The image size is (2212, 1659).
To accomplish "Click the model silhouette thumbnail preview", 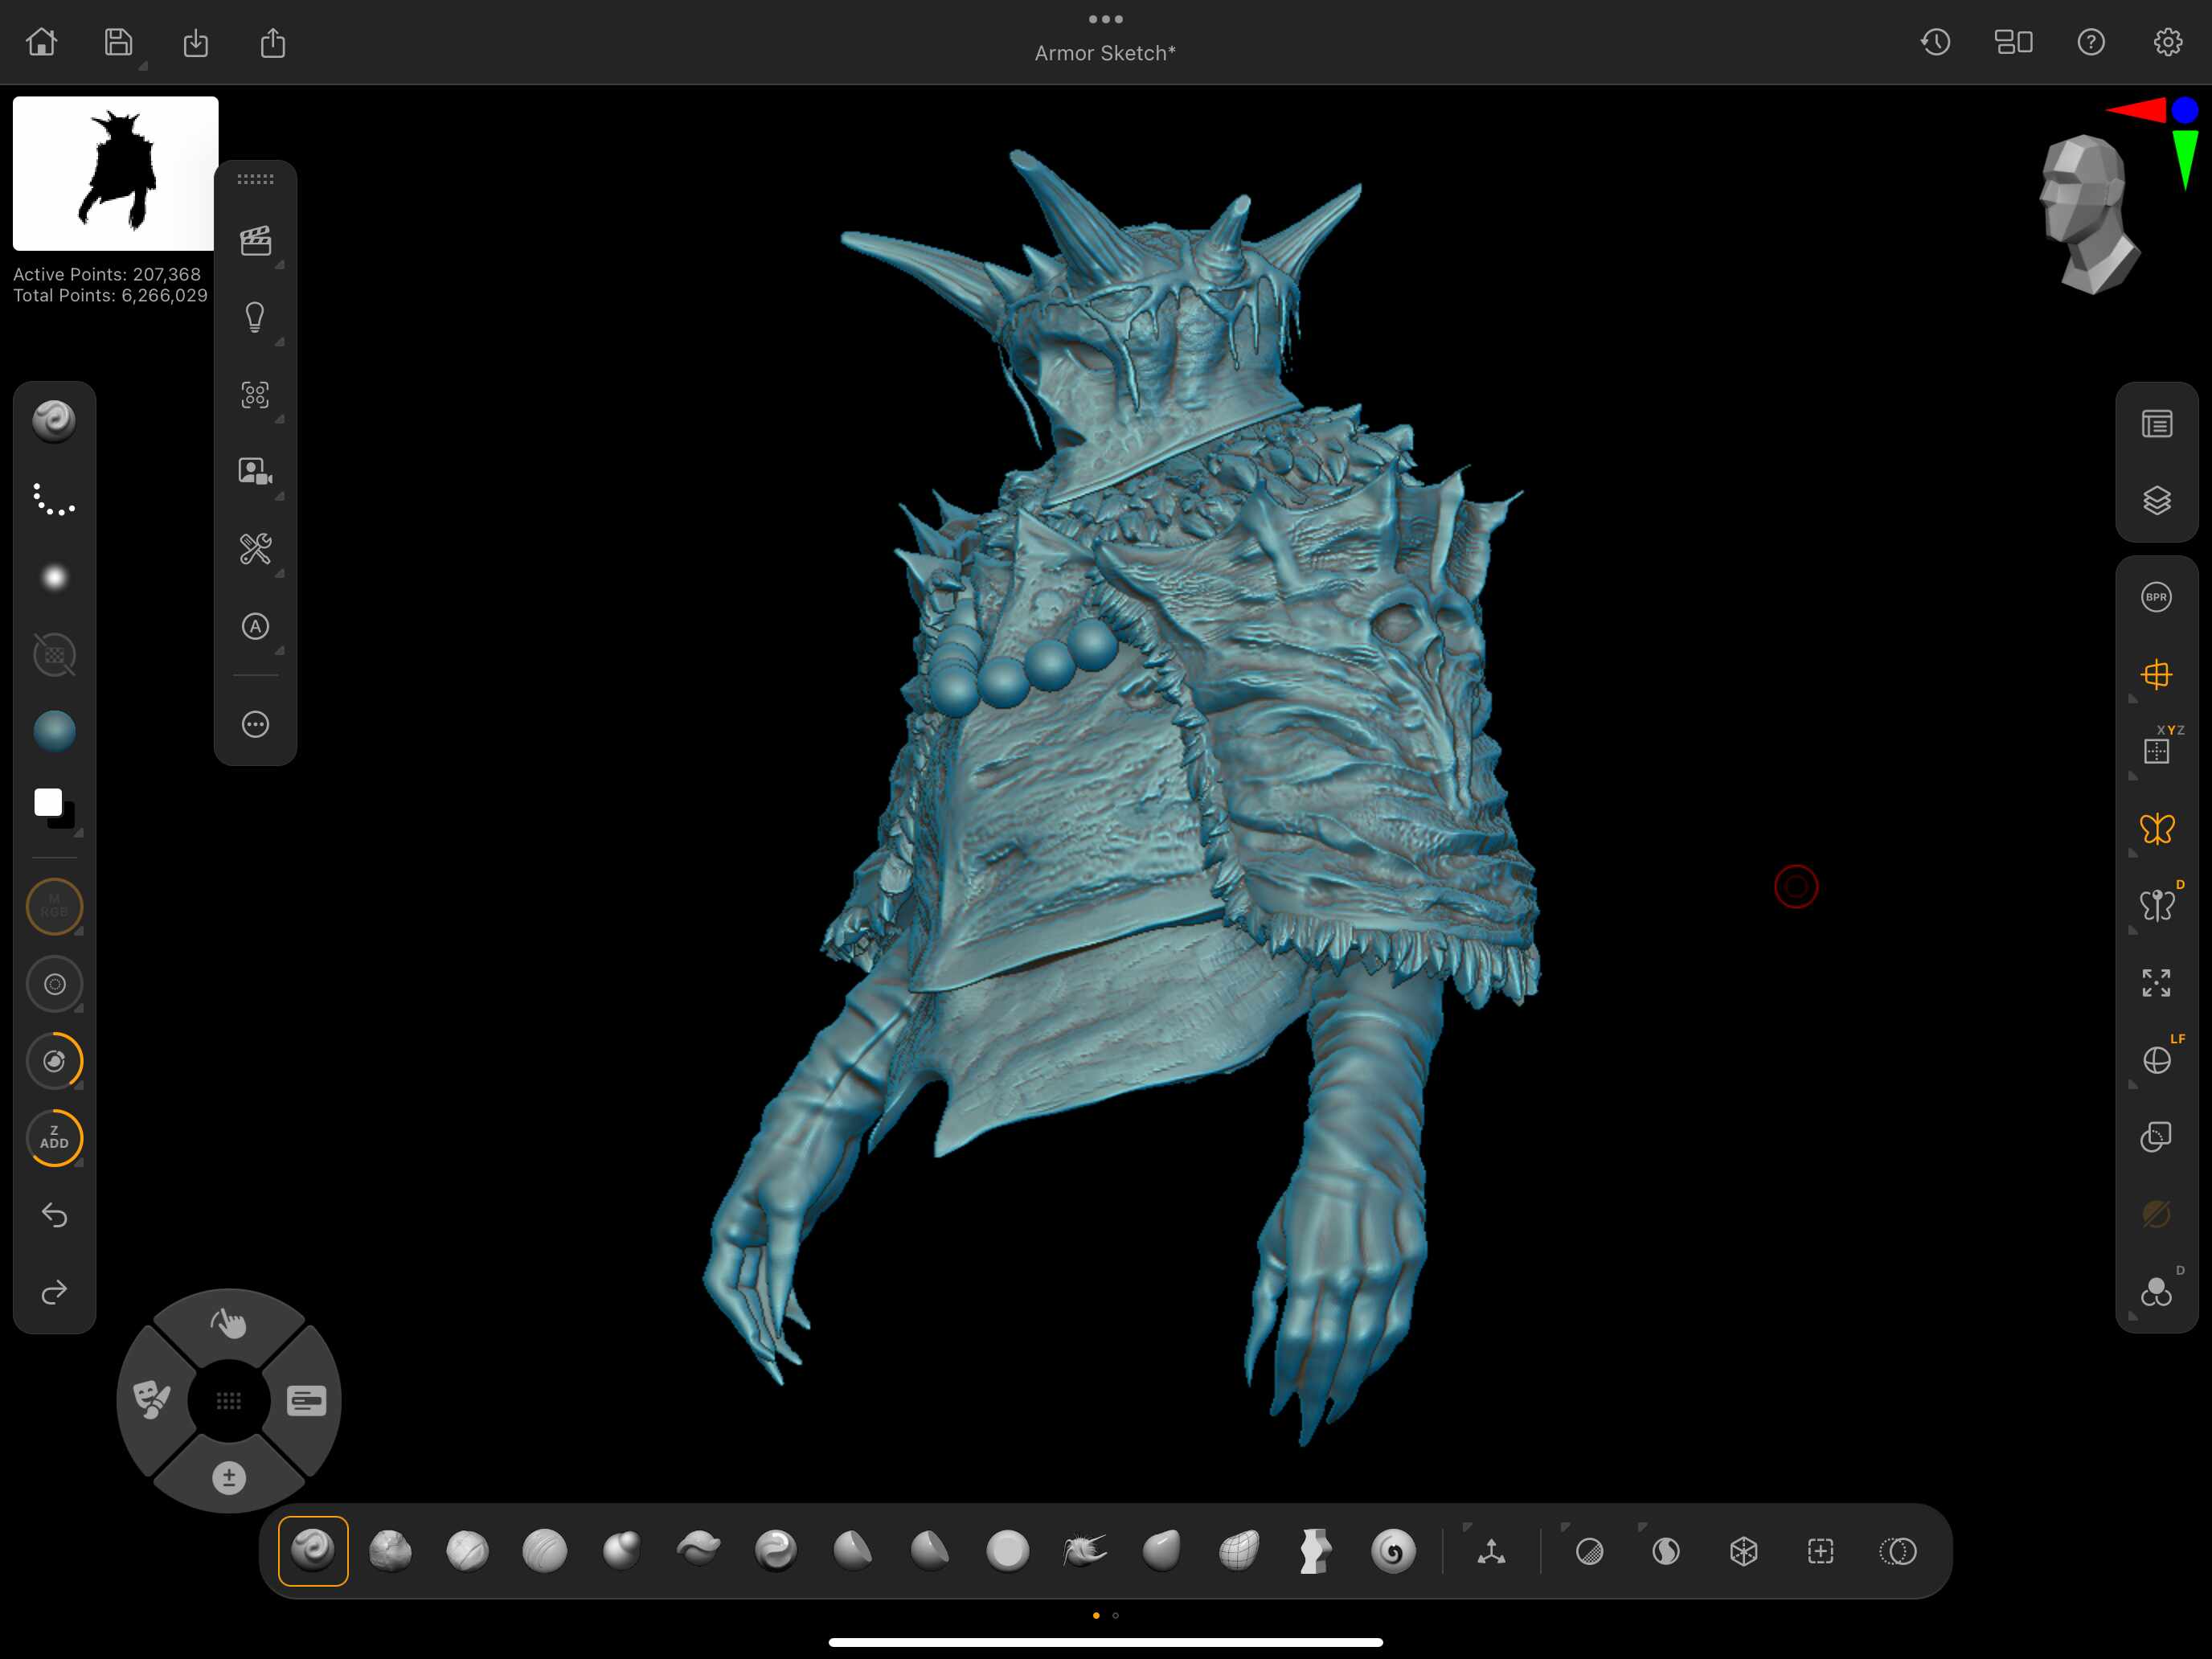I will [115, 173].
